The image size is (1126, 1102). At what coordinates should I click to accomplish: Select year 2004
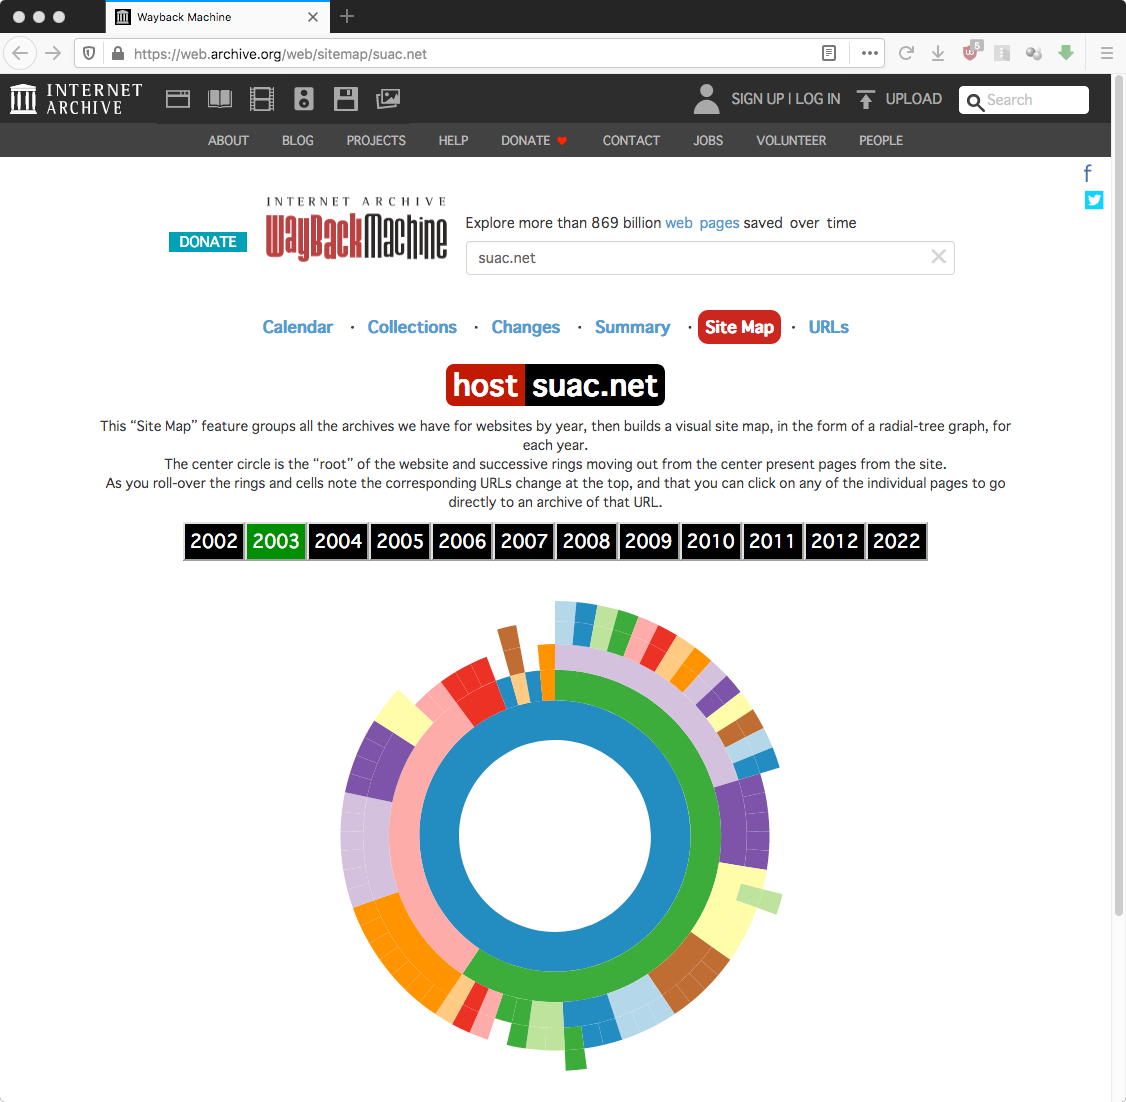pyautogui.click(x=338, y=541)
